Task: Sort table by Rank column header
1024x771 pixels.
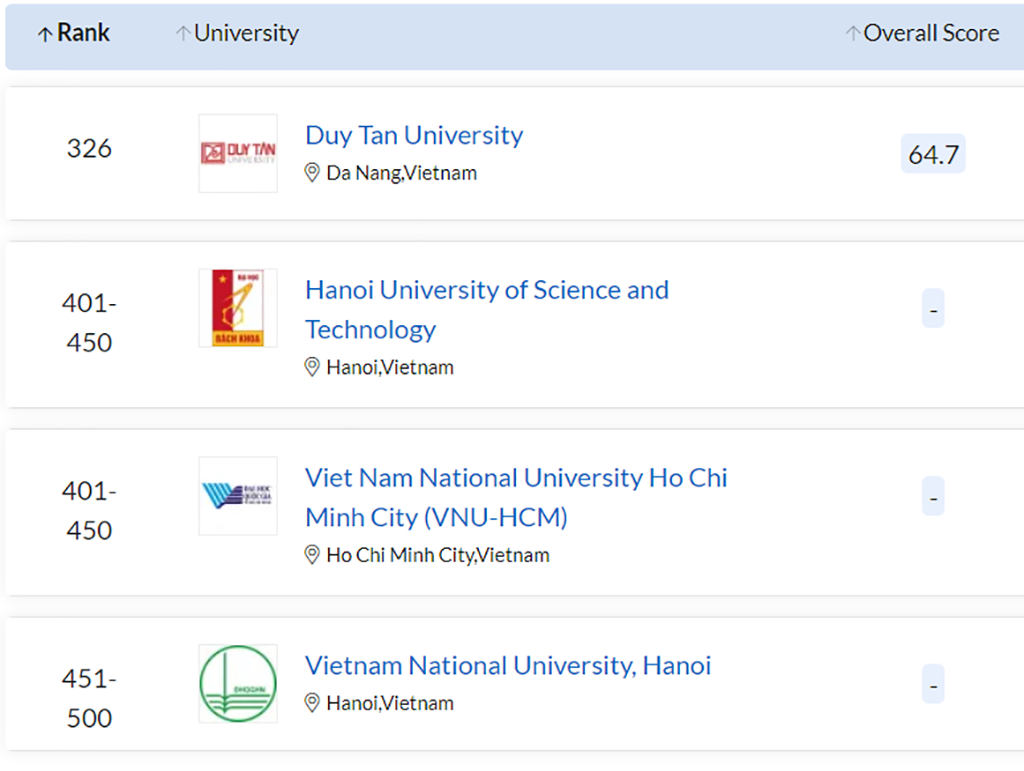Action: pos(84,33)
